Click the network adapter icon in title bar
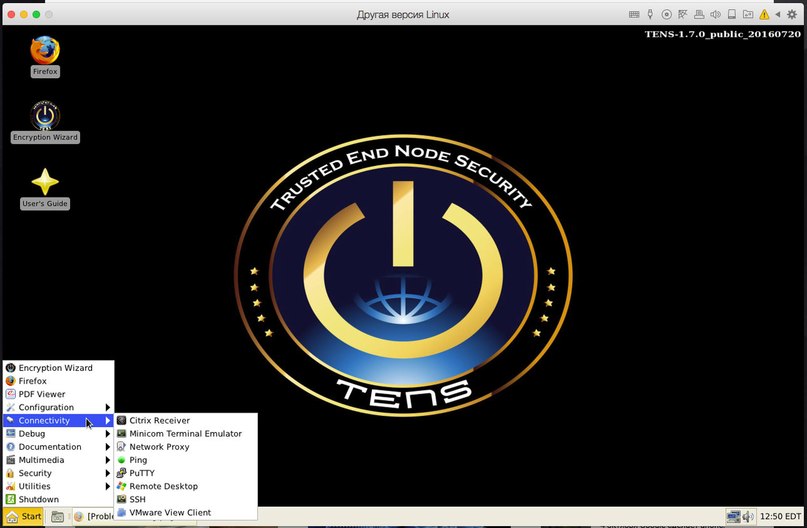807x528 pixels. 683,14
